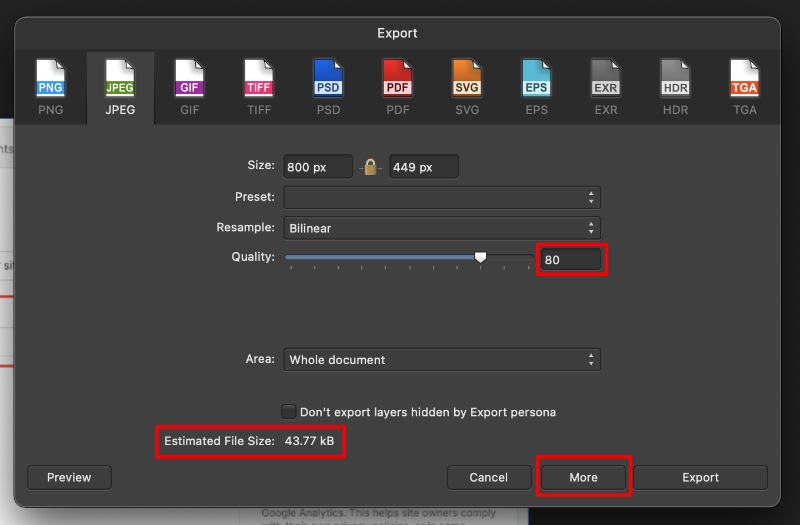
Task: Pick the EPS export format icon
Action: pyautogui.click(x=536, y=79)
